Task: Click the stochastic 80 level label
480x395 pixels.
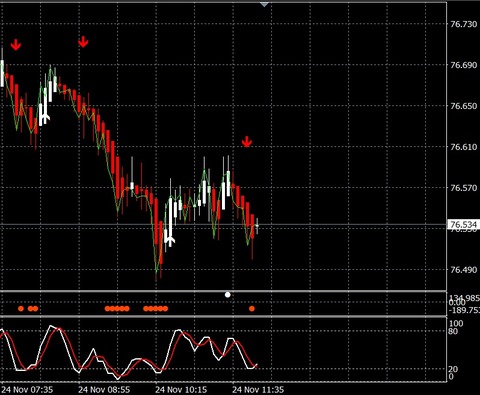Action: (x=453, y=331)
